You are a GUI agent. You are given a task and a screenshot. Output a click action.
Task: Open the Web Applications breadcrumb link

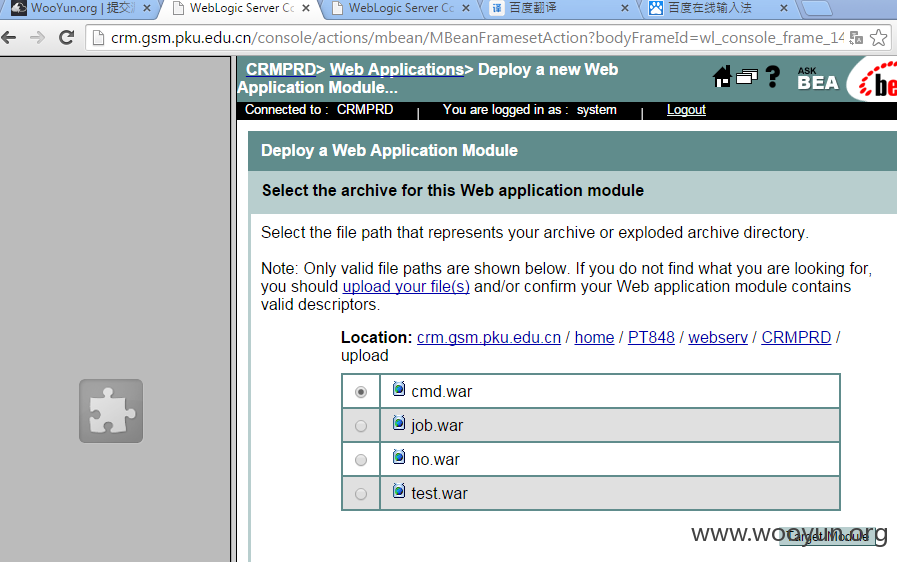[x=396, y=69]
